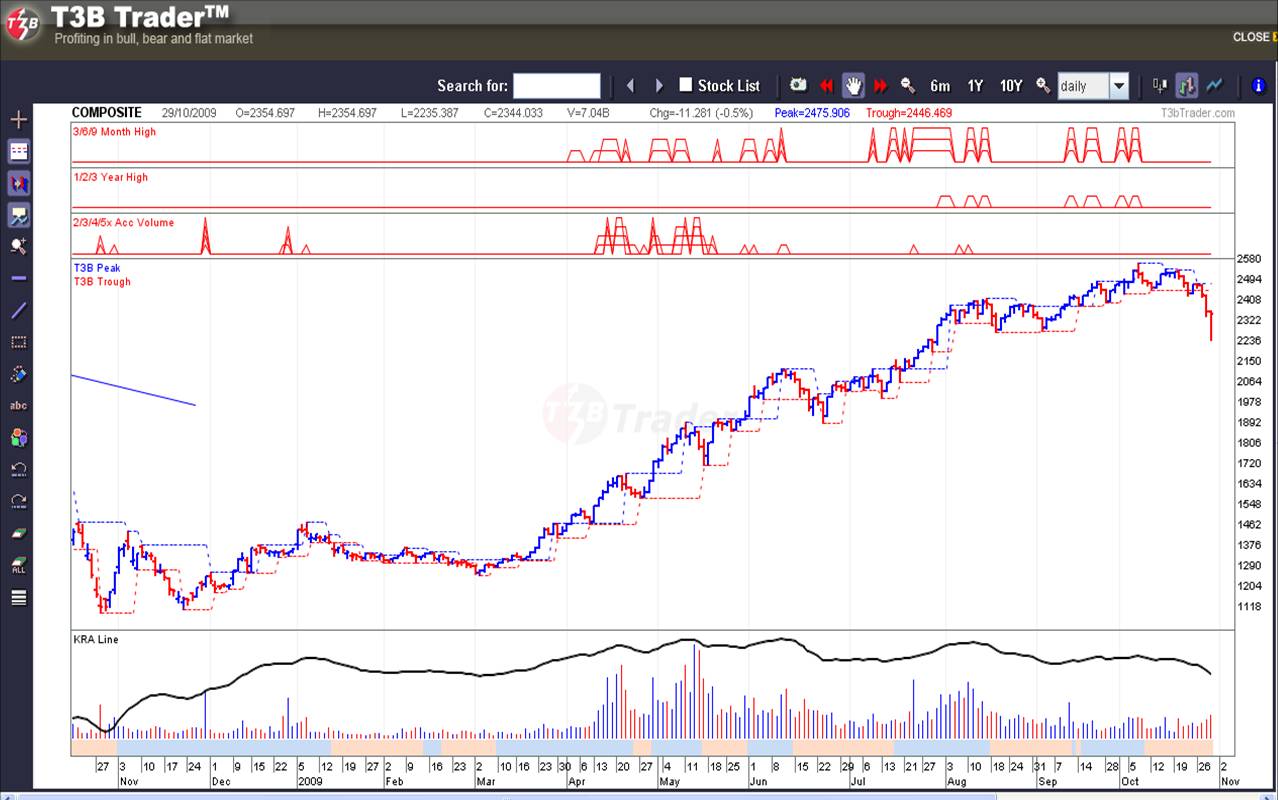Select the hand pan tool
The height and width of the screenshot is (800, 1278).
[x=853, y=86]
